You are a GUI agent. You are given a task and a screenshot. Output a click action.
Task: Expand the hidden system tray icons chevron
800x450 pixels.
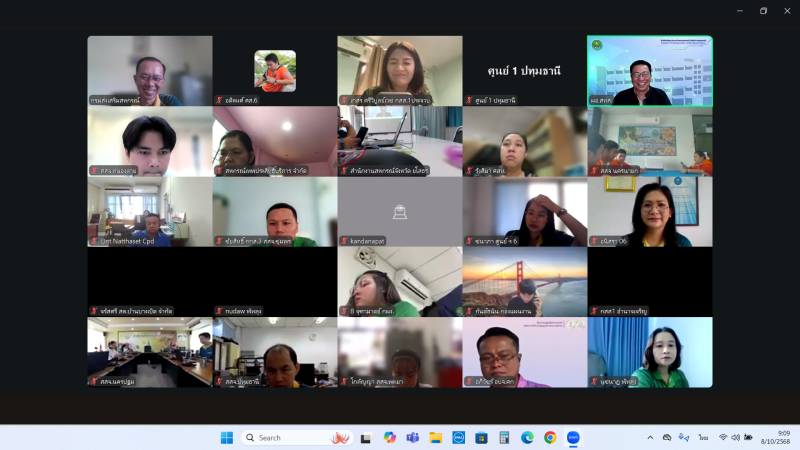tap(650, 437)
